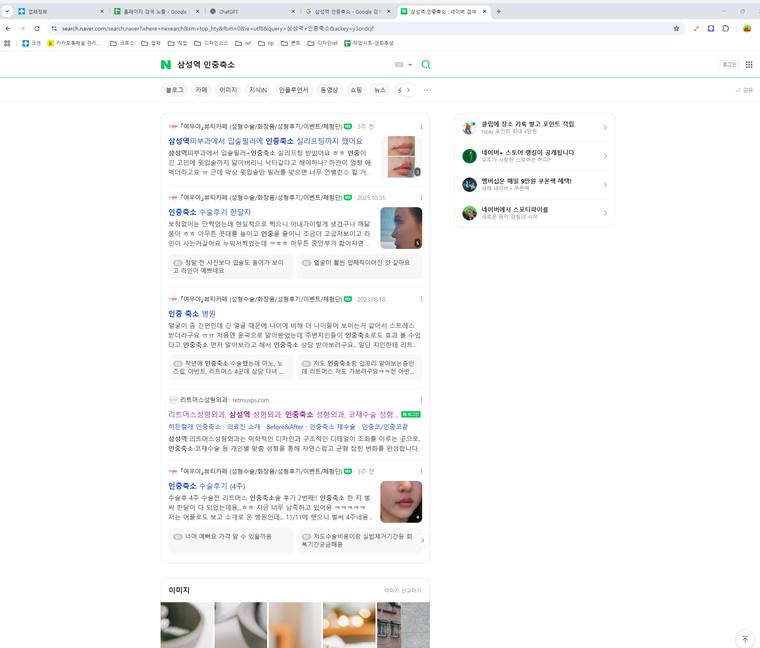The width and height of the screenshot is (760, 648).
Task: Open the bookmarks bar apps grid
Action: (x=7, y=43)
